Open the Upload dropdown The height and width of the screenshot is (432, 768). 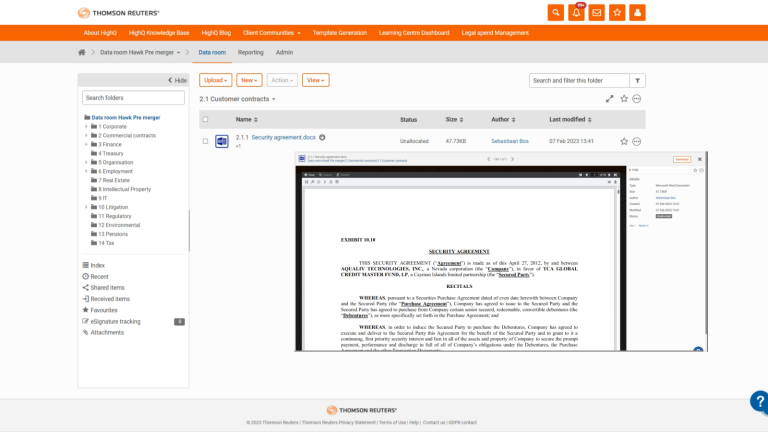pos(215,80)
